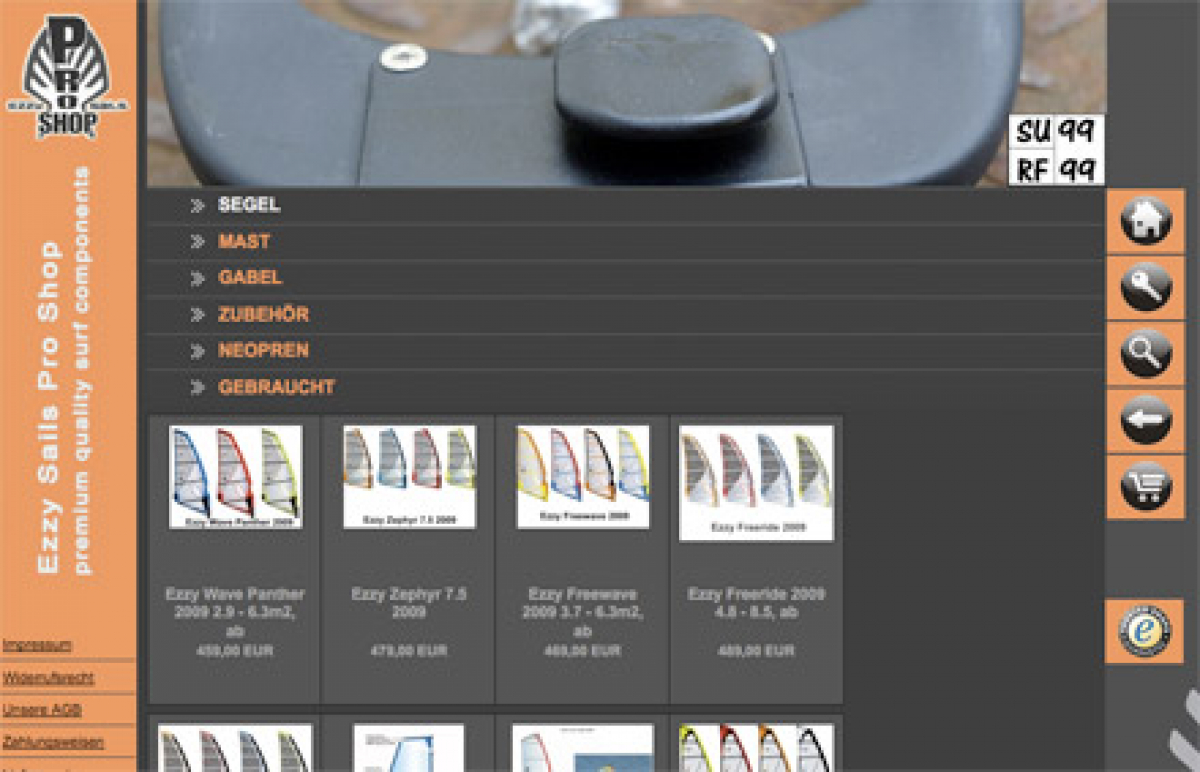Go to the home page icon
This screenshot has width=1200, height=772.
click(x=1146, y=221)
